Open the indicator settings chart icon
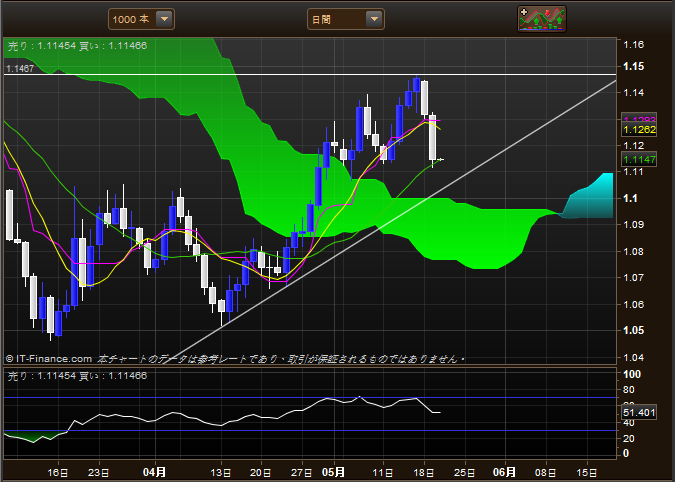The width and height of the screenshot is (675, 482). (x=542, y=19)
